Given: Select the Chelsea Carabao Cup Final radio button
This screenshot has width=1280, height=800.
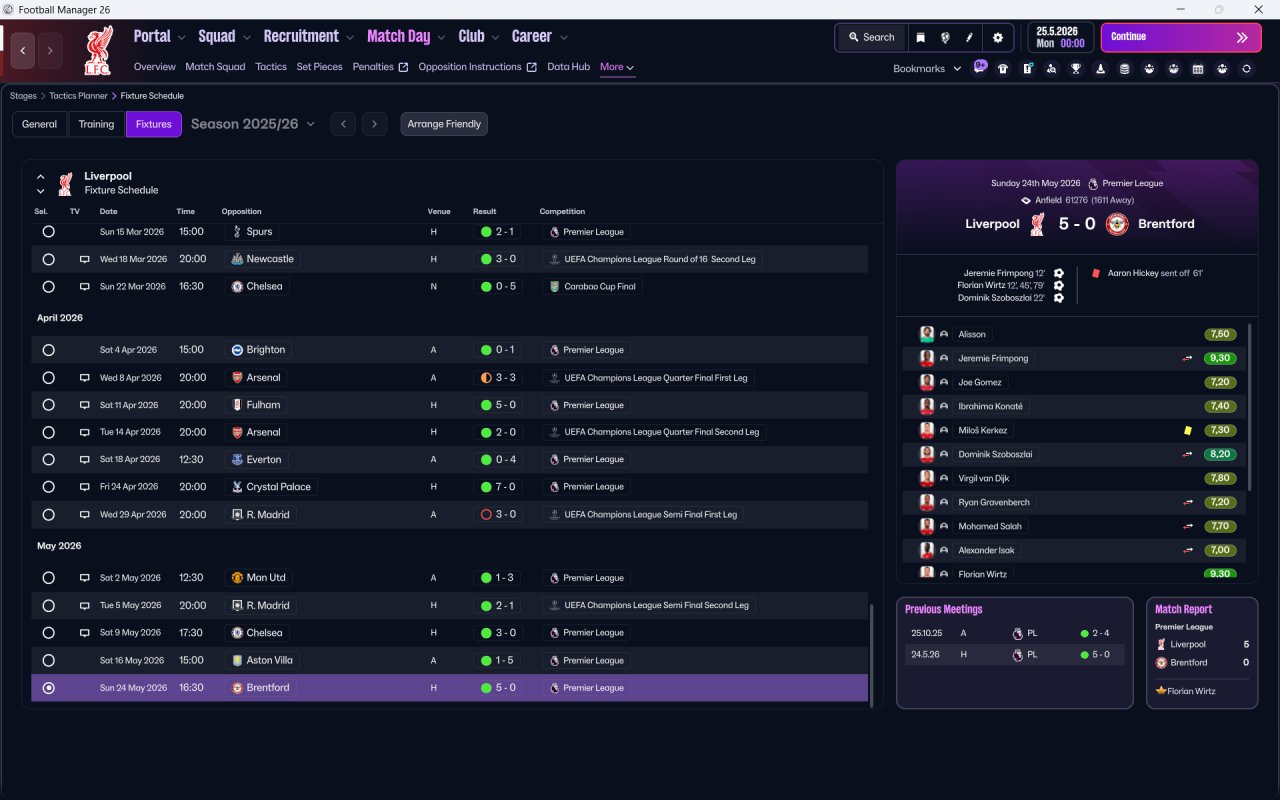Looking at the screenshot, I should point(48,286).
